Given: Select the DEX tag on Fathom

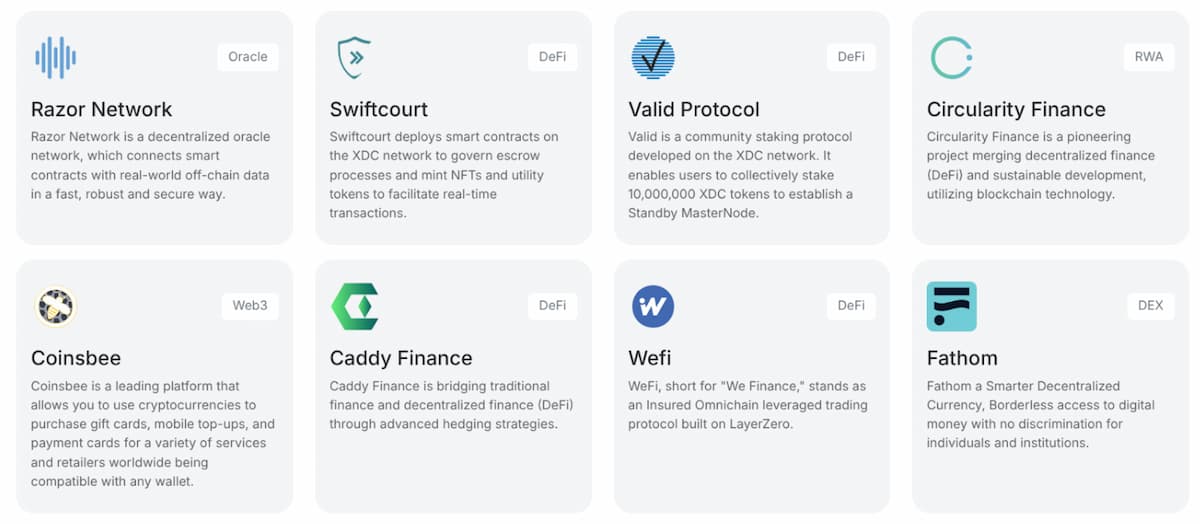Looking at the screenshot, I should point(1151,306).
